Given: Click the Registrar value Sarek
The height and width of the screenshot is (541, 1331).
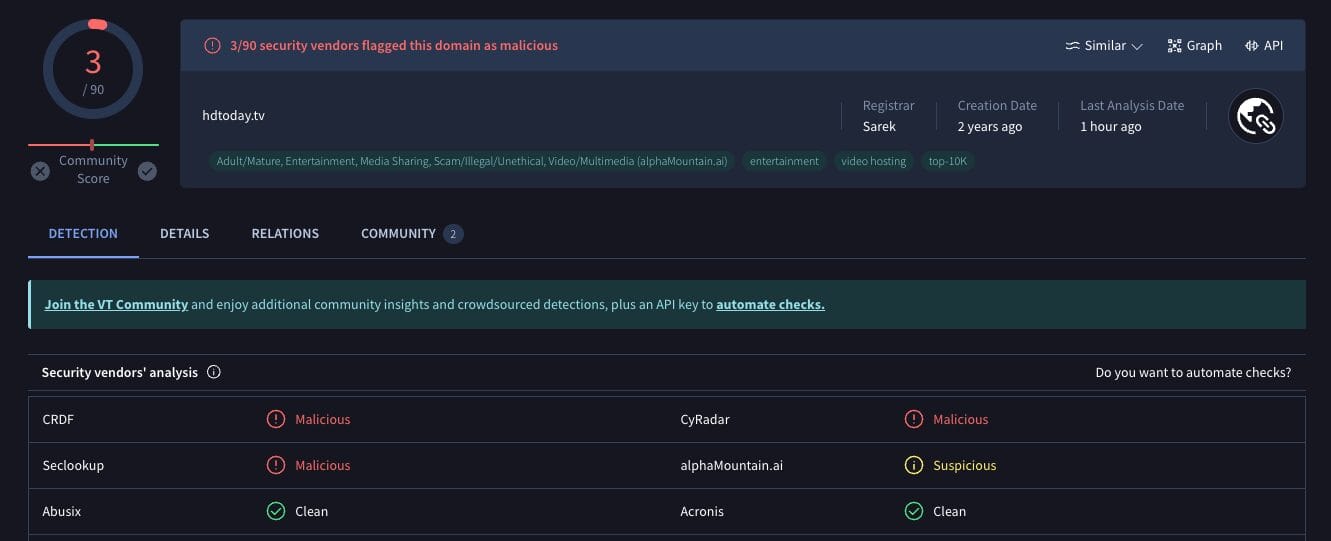Looking at the screenshot, I should (x=880, y=126).
